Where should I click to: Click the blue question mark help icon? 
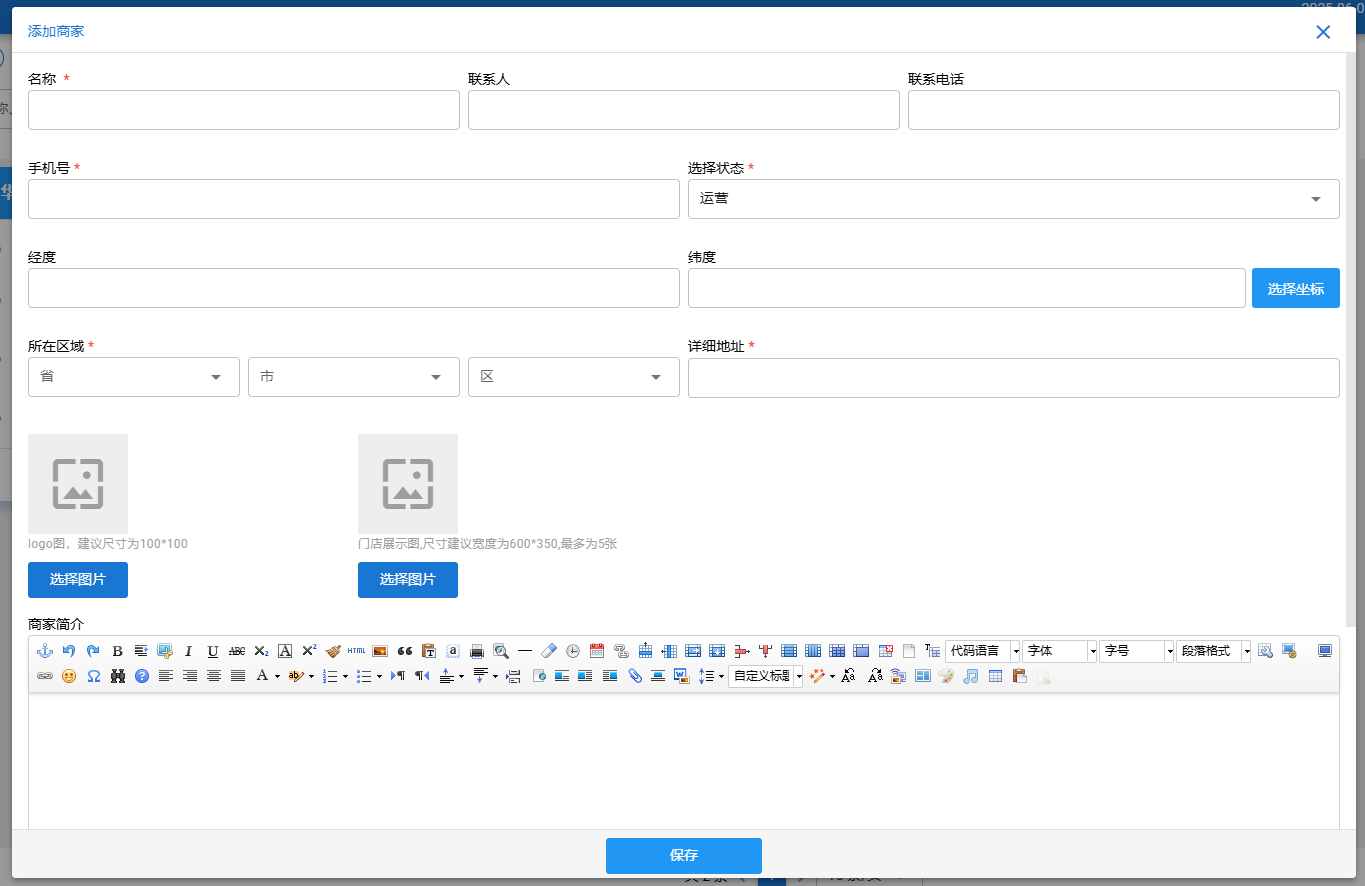(x=141, y=676)
